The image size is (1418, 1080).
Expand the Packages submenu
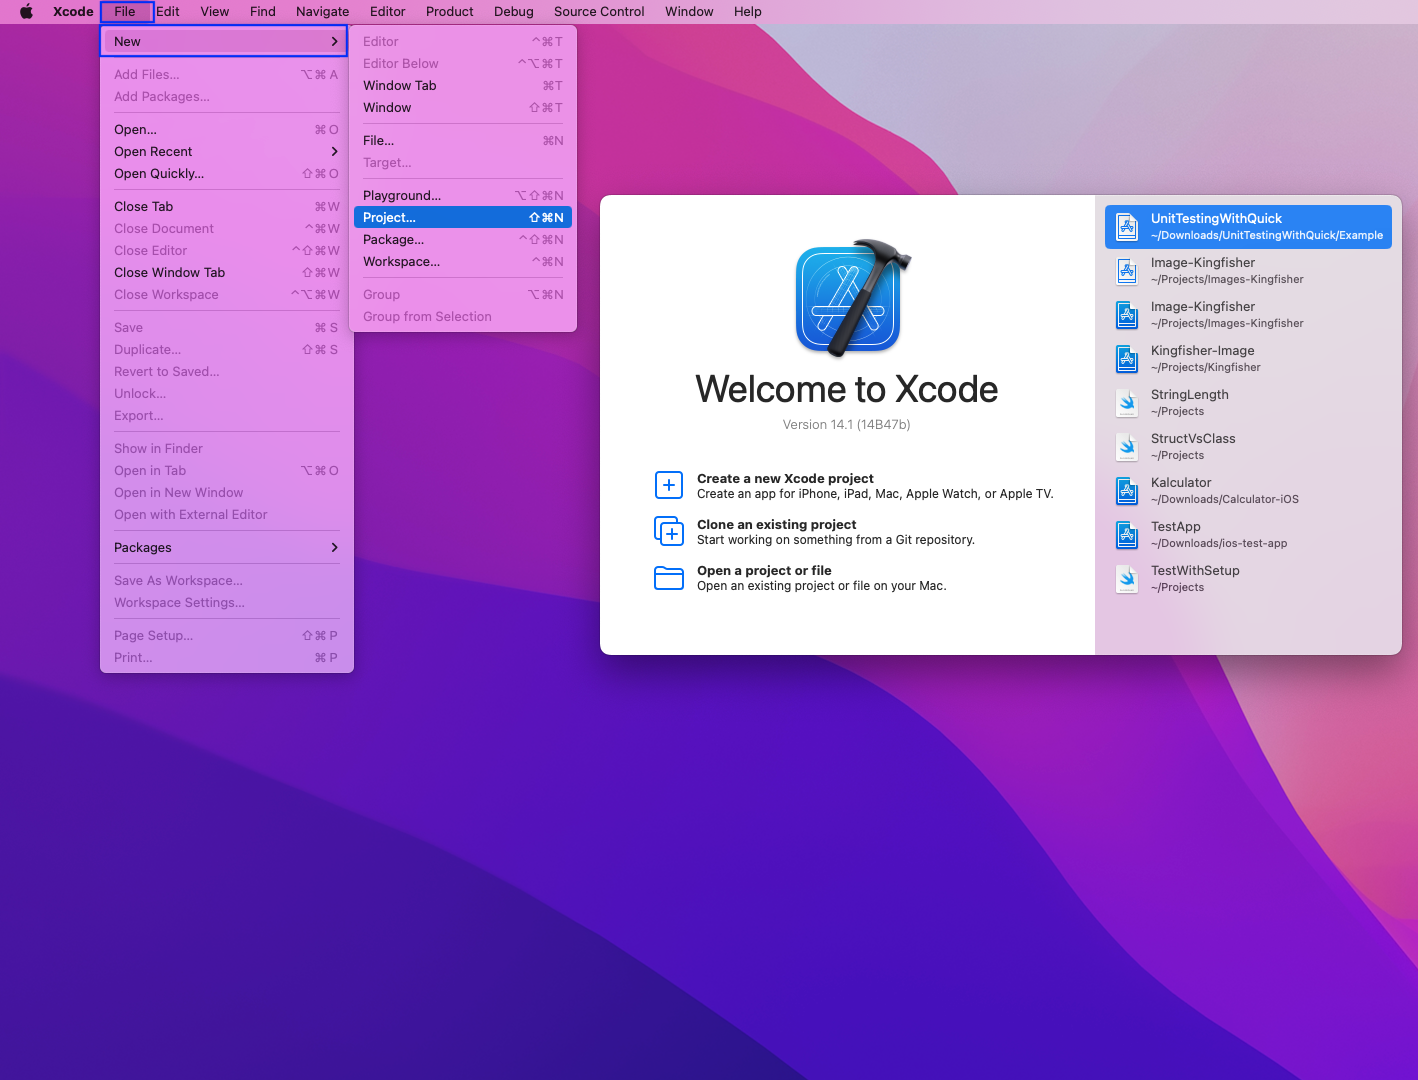227,547
